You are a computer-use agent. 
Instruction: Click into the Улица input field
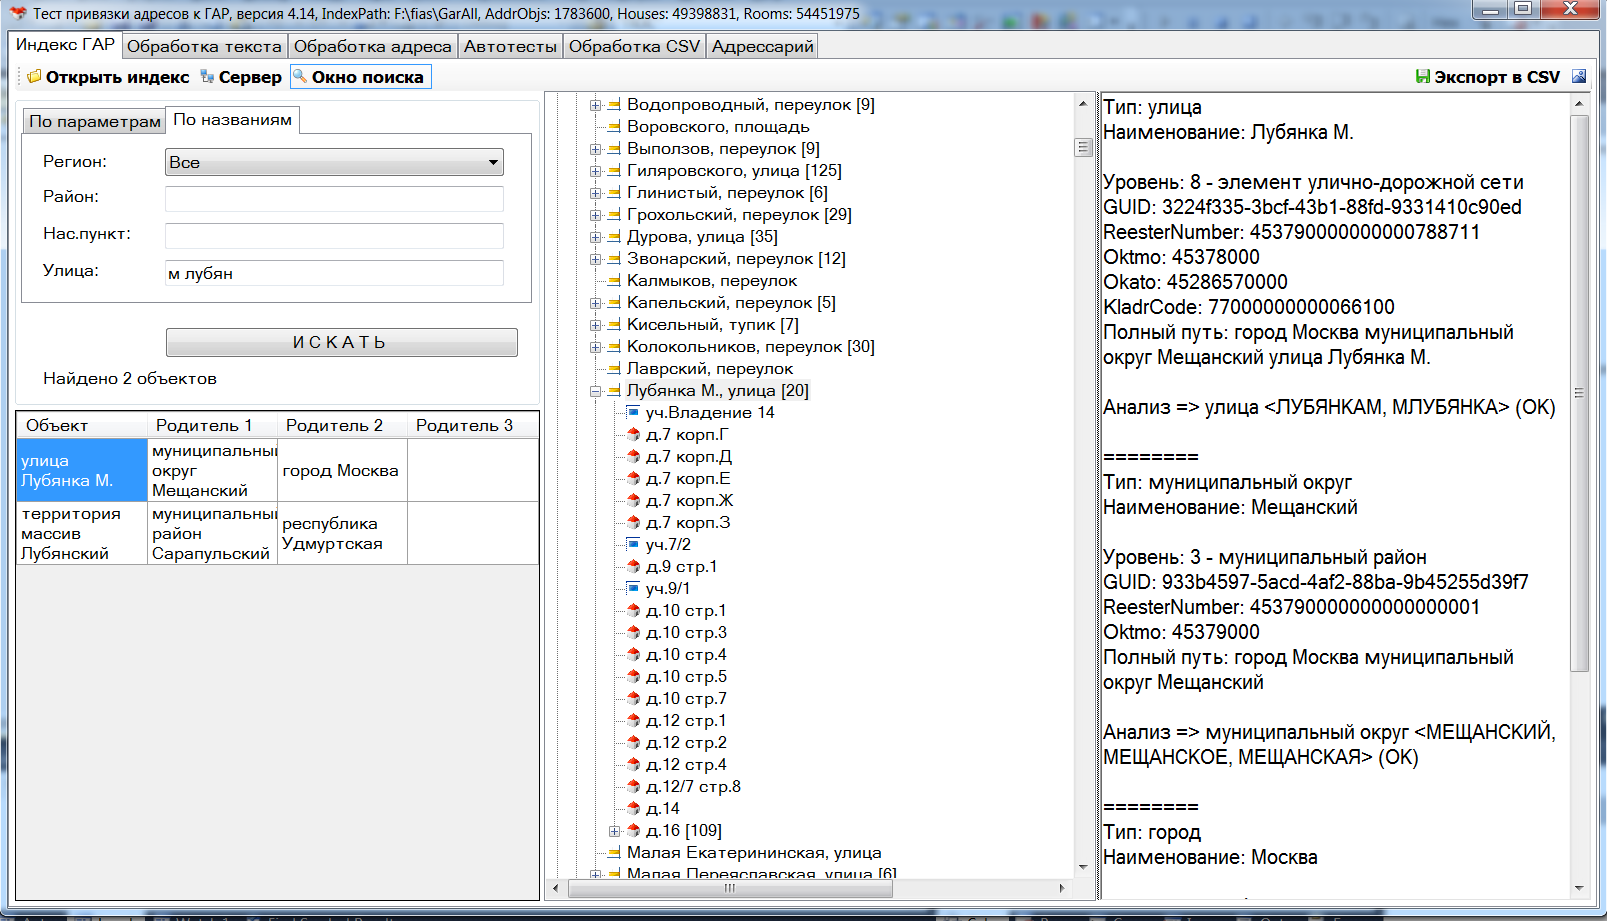(334, 273)
